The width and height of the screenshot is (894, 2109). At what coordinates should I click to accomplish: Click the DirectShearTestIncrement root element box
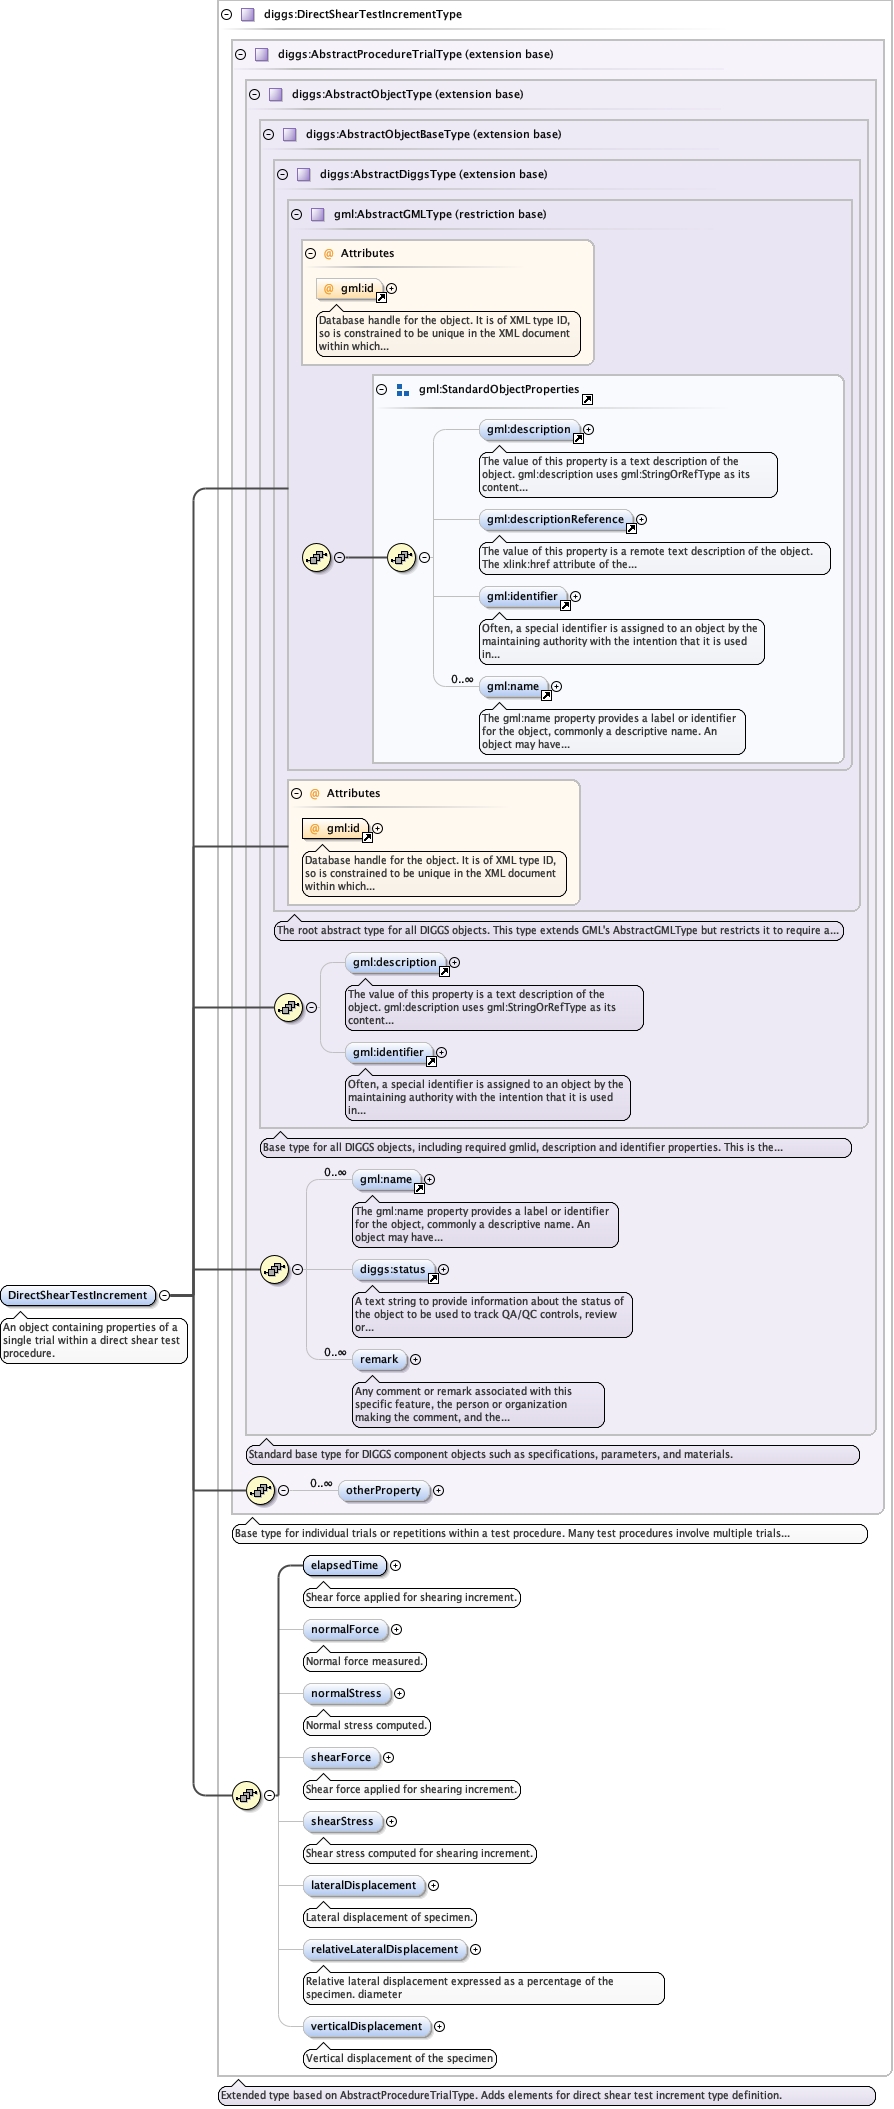coord(78,1295)
